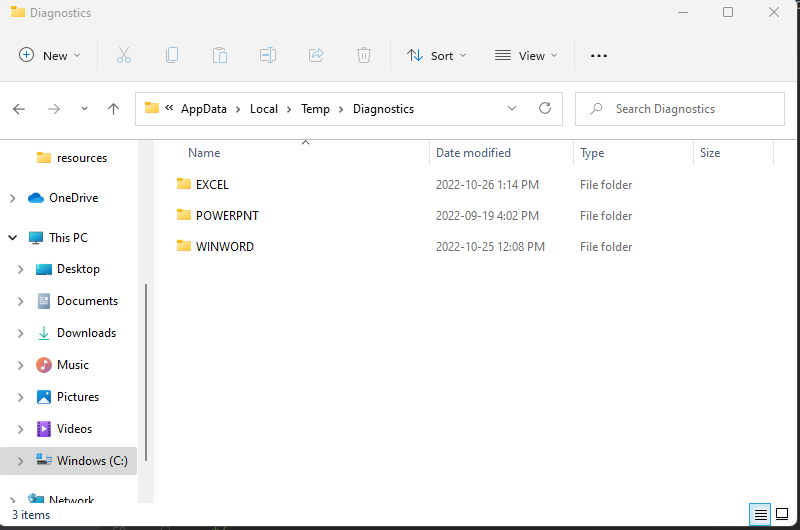
Task: Sort by Date modified column header
Action: coord(473,153)
